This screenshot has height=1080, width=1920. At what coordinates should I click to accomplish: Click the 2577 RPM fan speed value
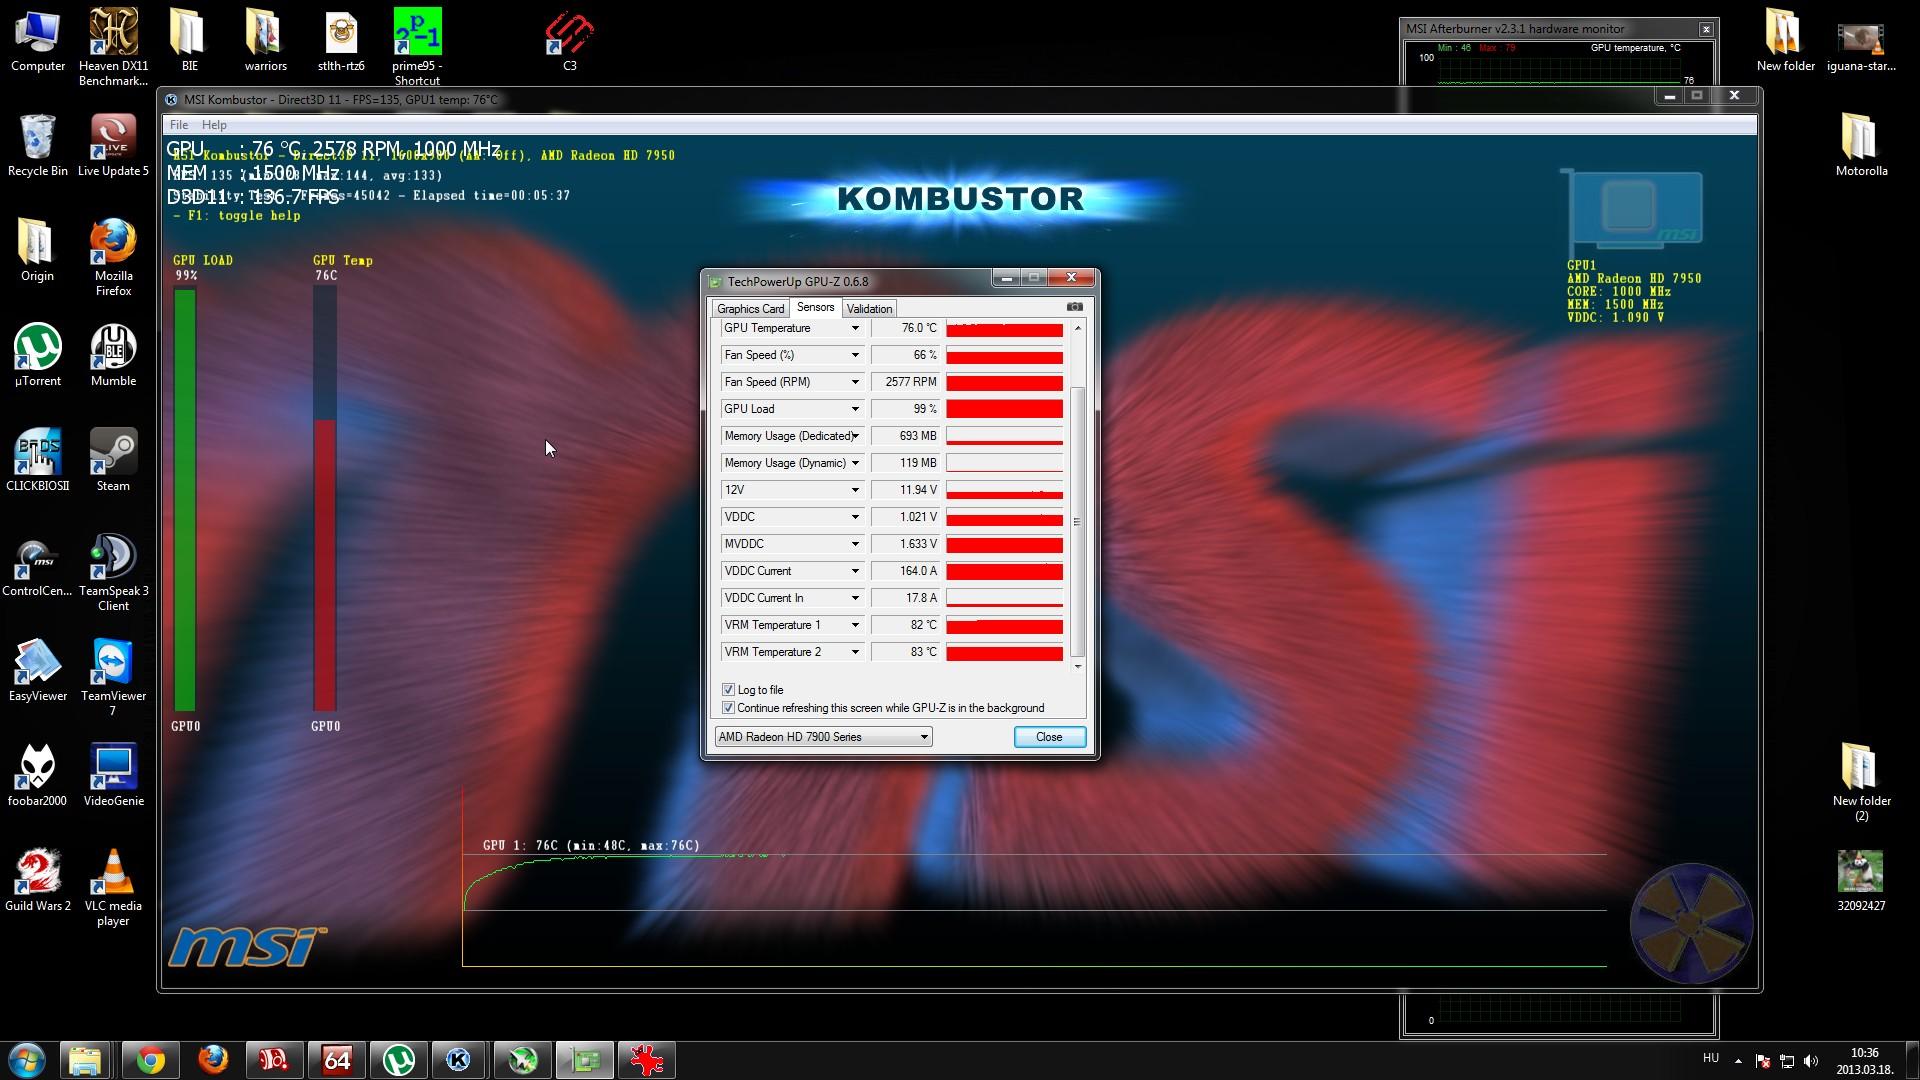(906, 382)
